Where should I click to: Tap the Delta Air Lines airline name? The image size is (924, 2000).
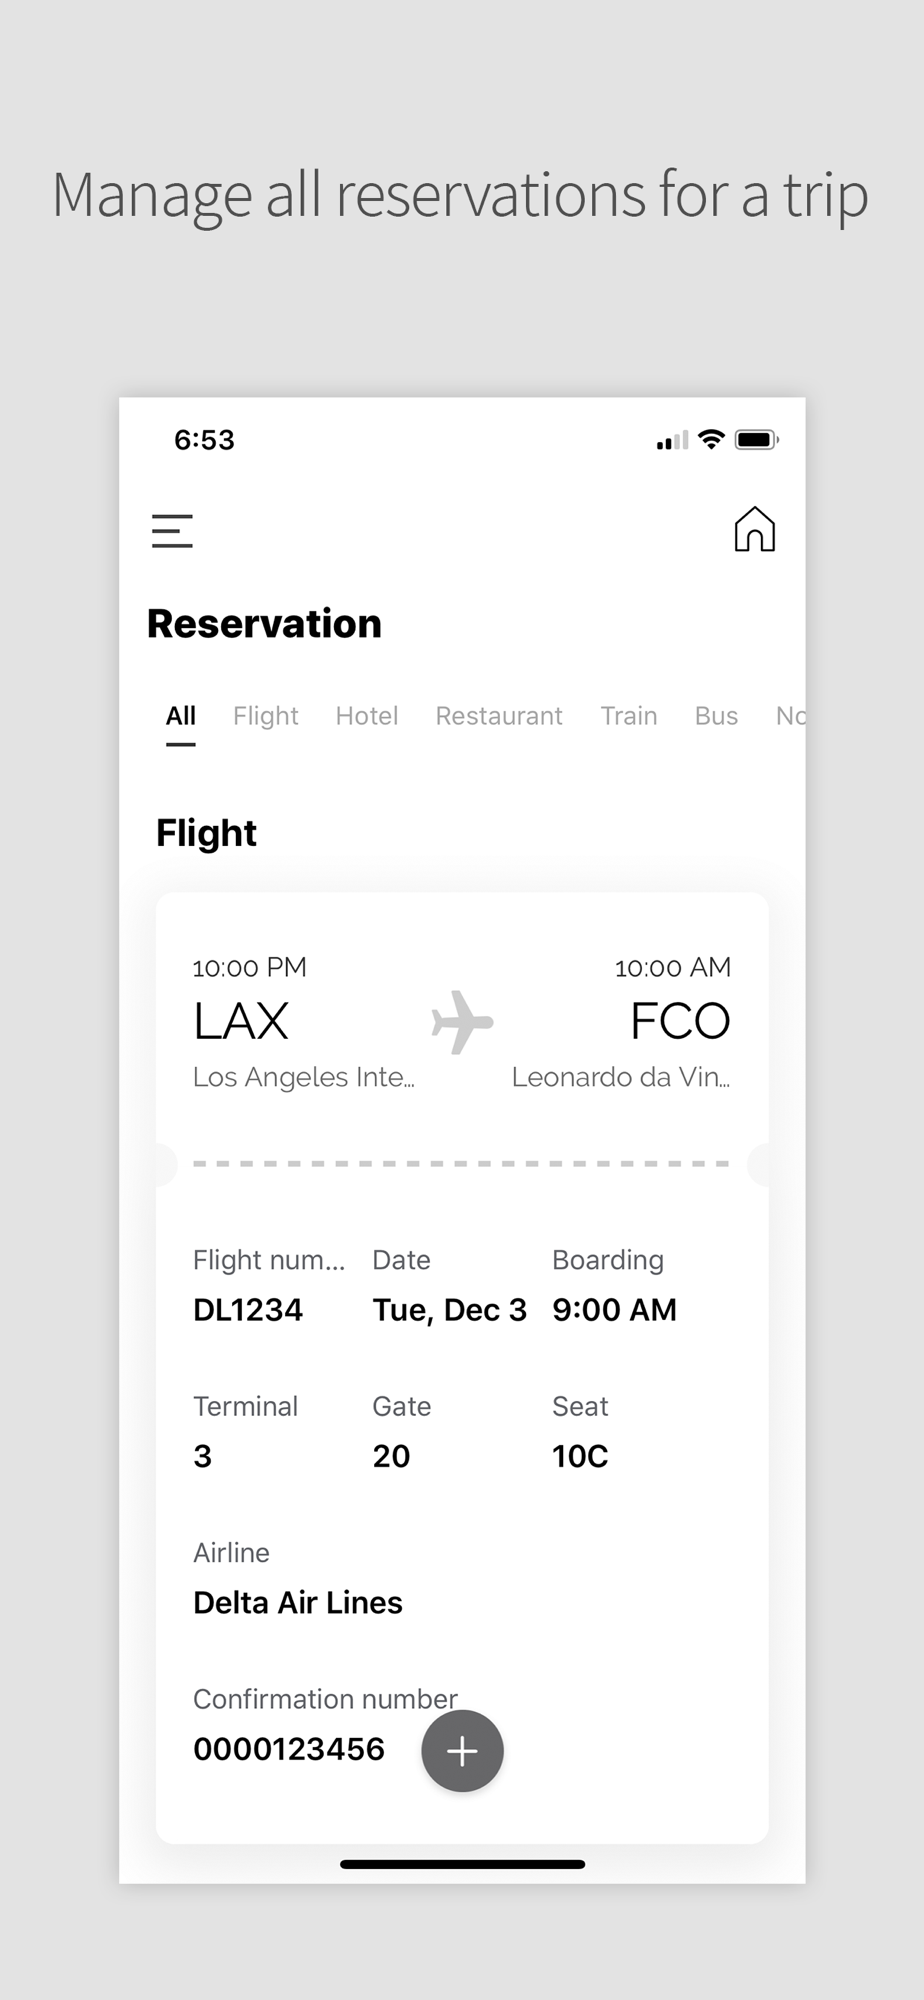click(298, 1603)
